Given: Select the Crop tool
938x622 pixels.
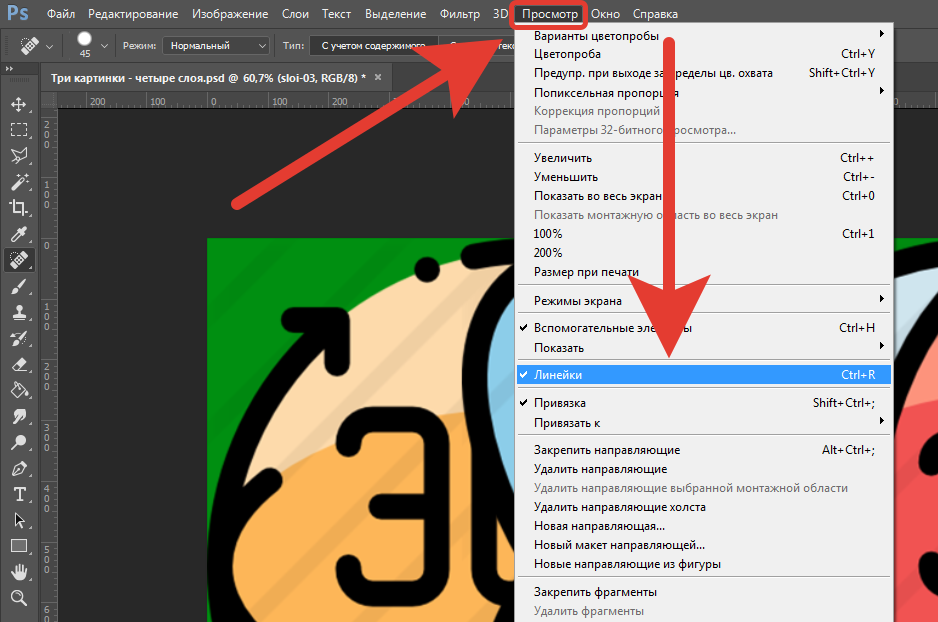Looking at the screenshot, I should 19,208.
